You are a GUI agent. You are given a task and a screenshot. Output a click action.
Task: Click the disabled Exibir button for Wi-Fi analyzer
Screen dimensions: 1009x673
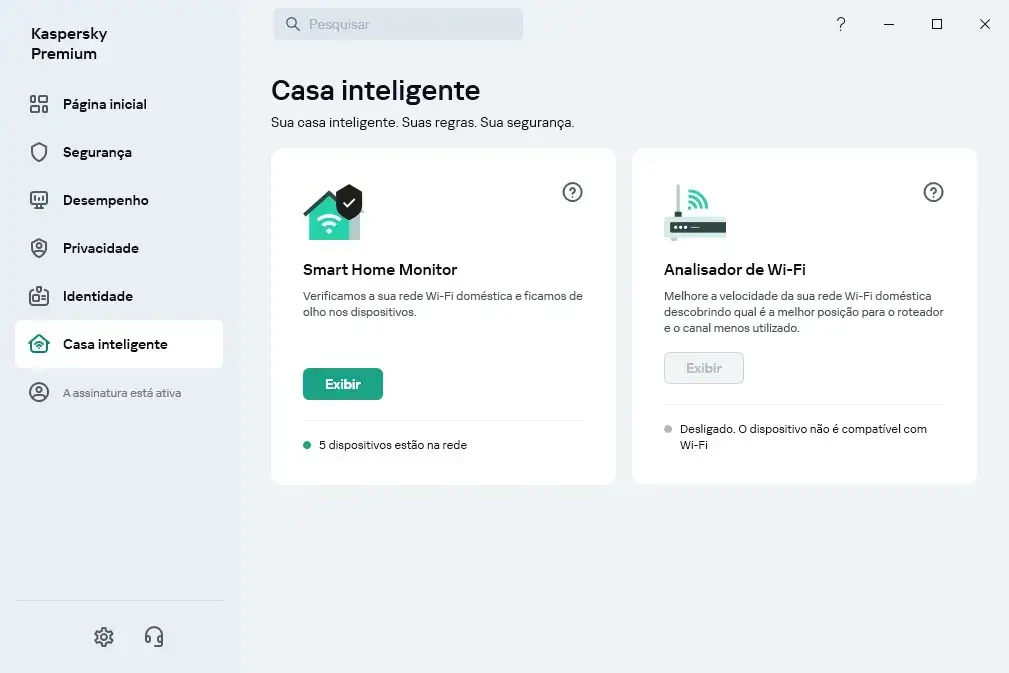click(x=704, y=368)
